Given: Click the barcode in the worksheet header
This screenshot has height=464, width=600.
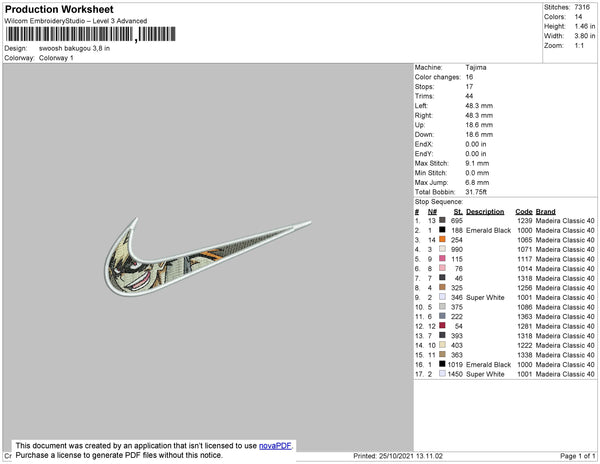Looking at the screenshot, I should click(91, 34).
